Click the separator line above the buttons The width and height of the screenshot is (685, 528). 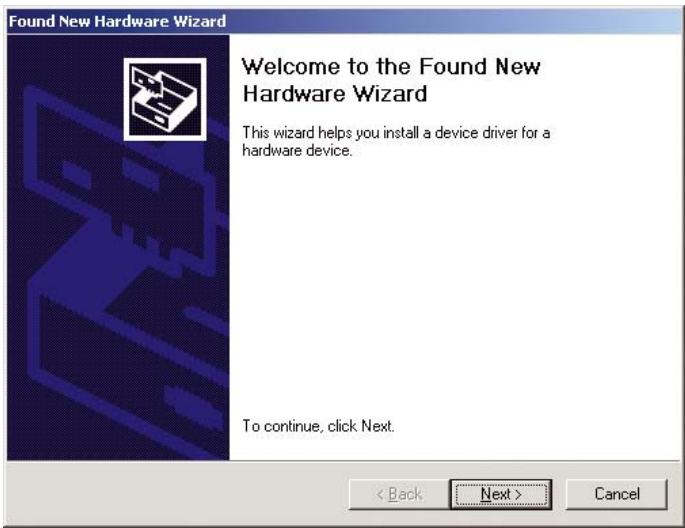click(x=343, y=461)
